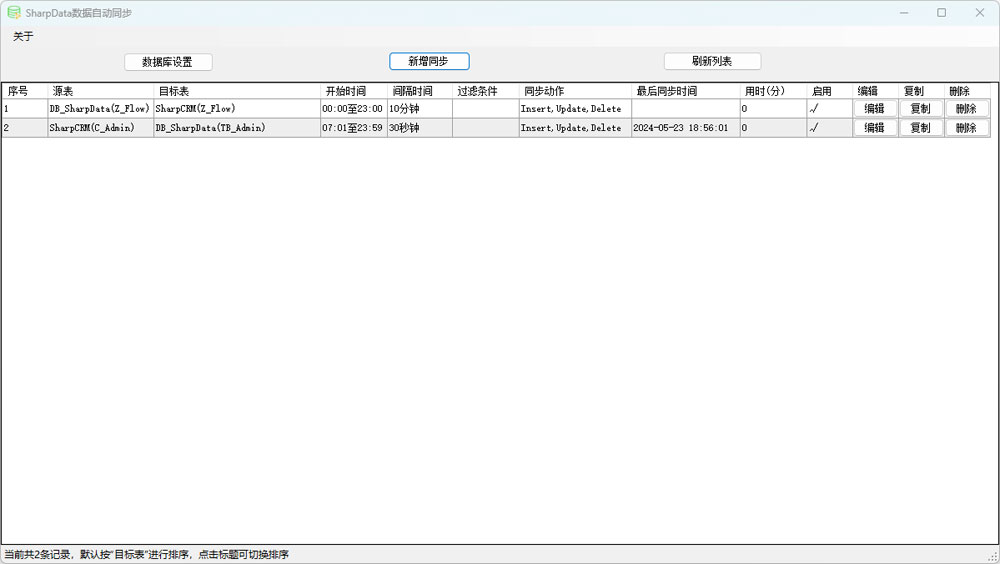The height and width of the screenshot is (564, 1000).
Task: Click the 数据库设置 button
Action: (x=168, y=62)
